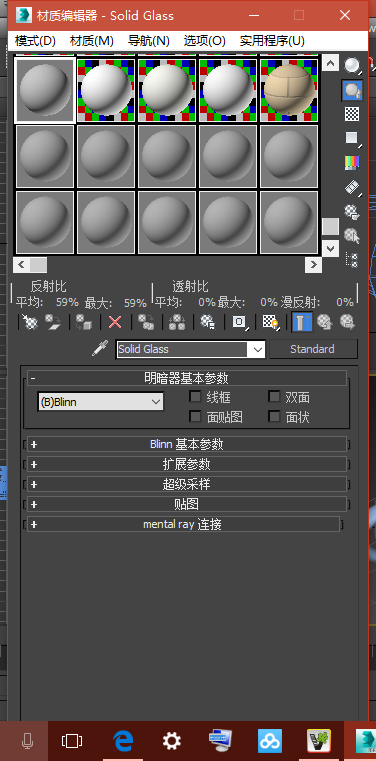This screenshot has width=376, height=761.
Task: Open Settings gear on the taskbar
Action: 171,741
